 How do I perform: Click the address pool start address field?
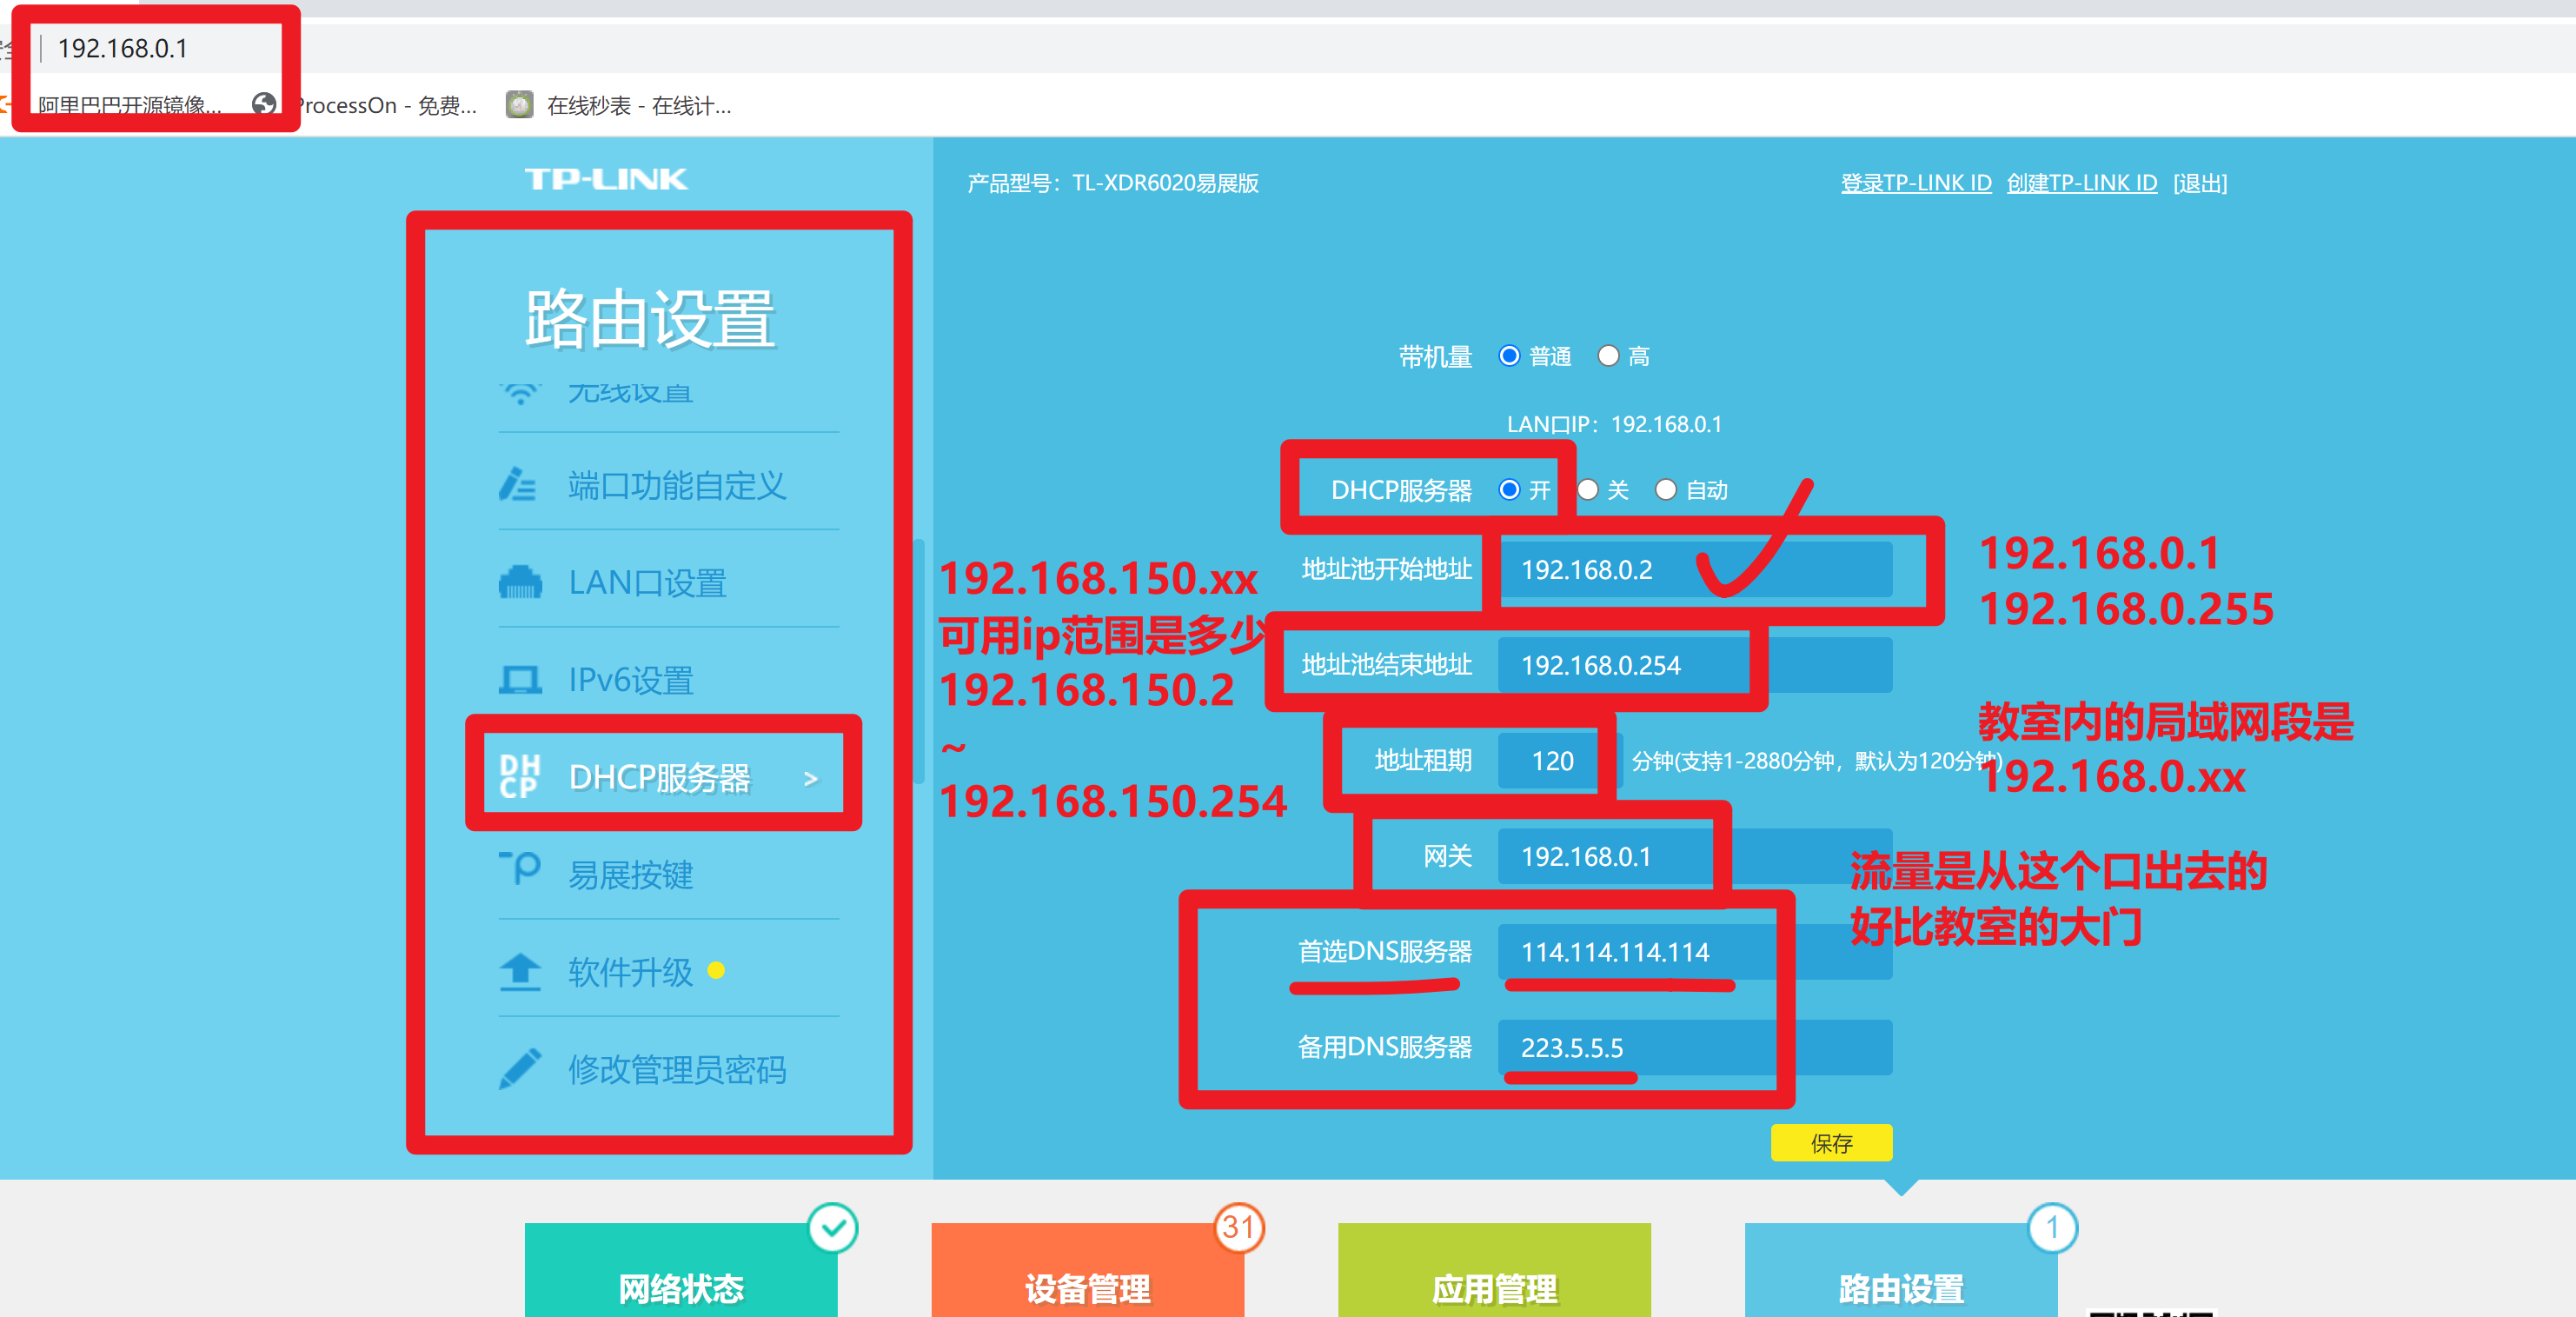coord(1696,569)
